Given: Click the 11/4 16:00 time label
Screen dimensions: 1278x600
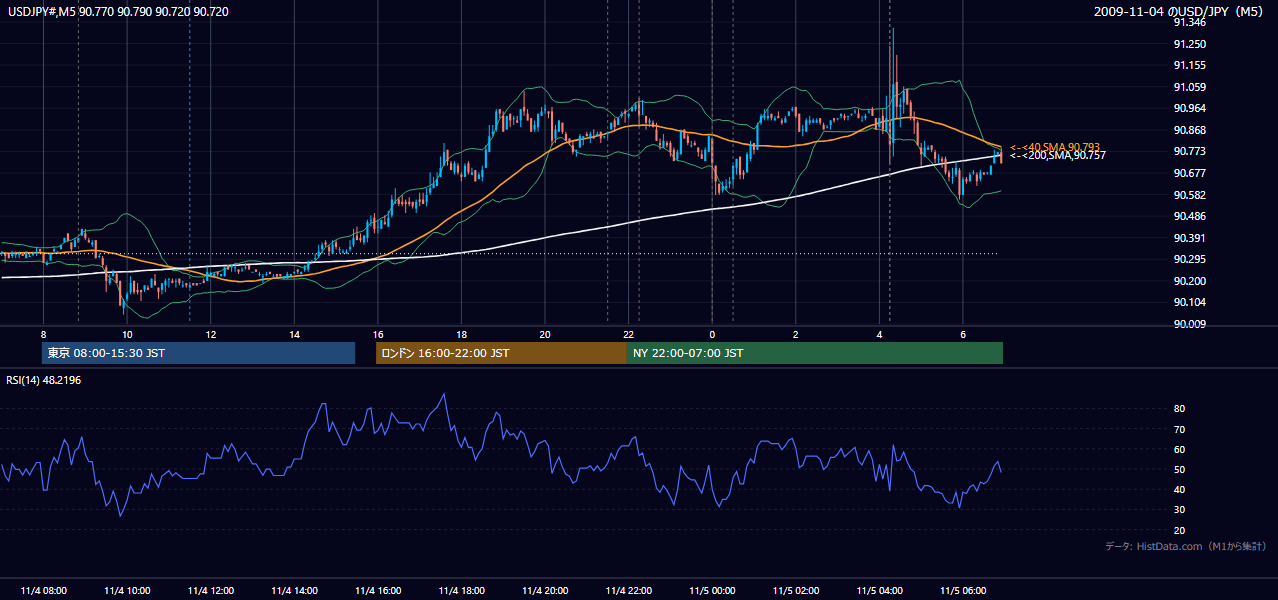Looking at the screenshot, I should point(378,591).
